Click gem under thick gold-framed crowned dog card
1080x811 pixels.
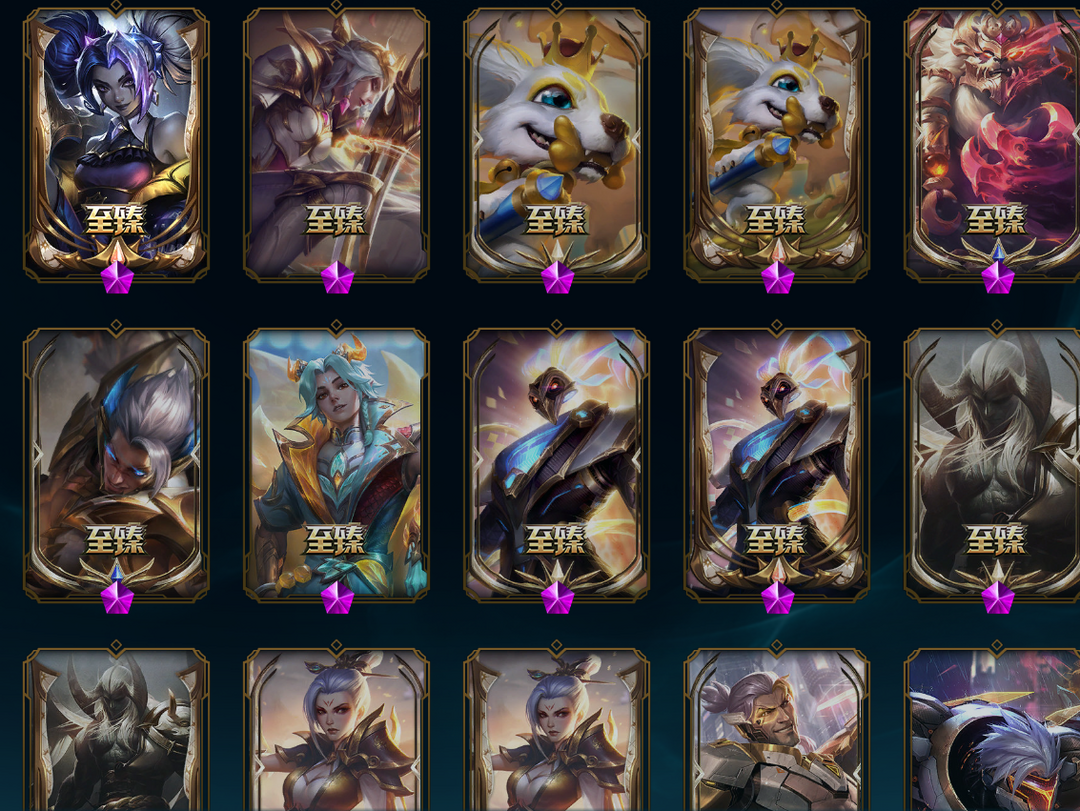click(778, 278)
